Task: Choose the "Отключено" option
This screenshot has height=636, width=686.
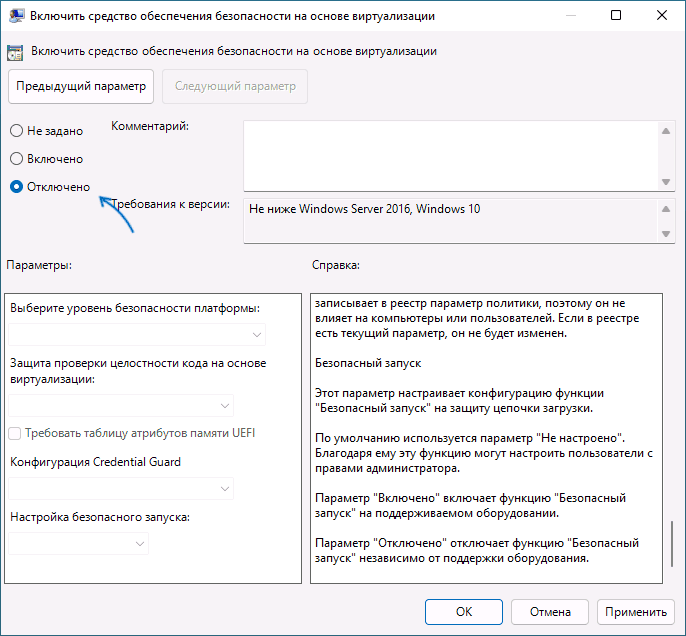Action: [x=16, y=187]
